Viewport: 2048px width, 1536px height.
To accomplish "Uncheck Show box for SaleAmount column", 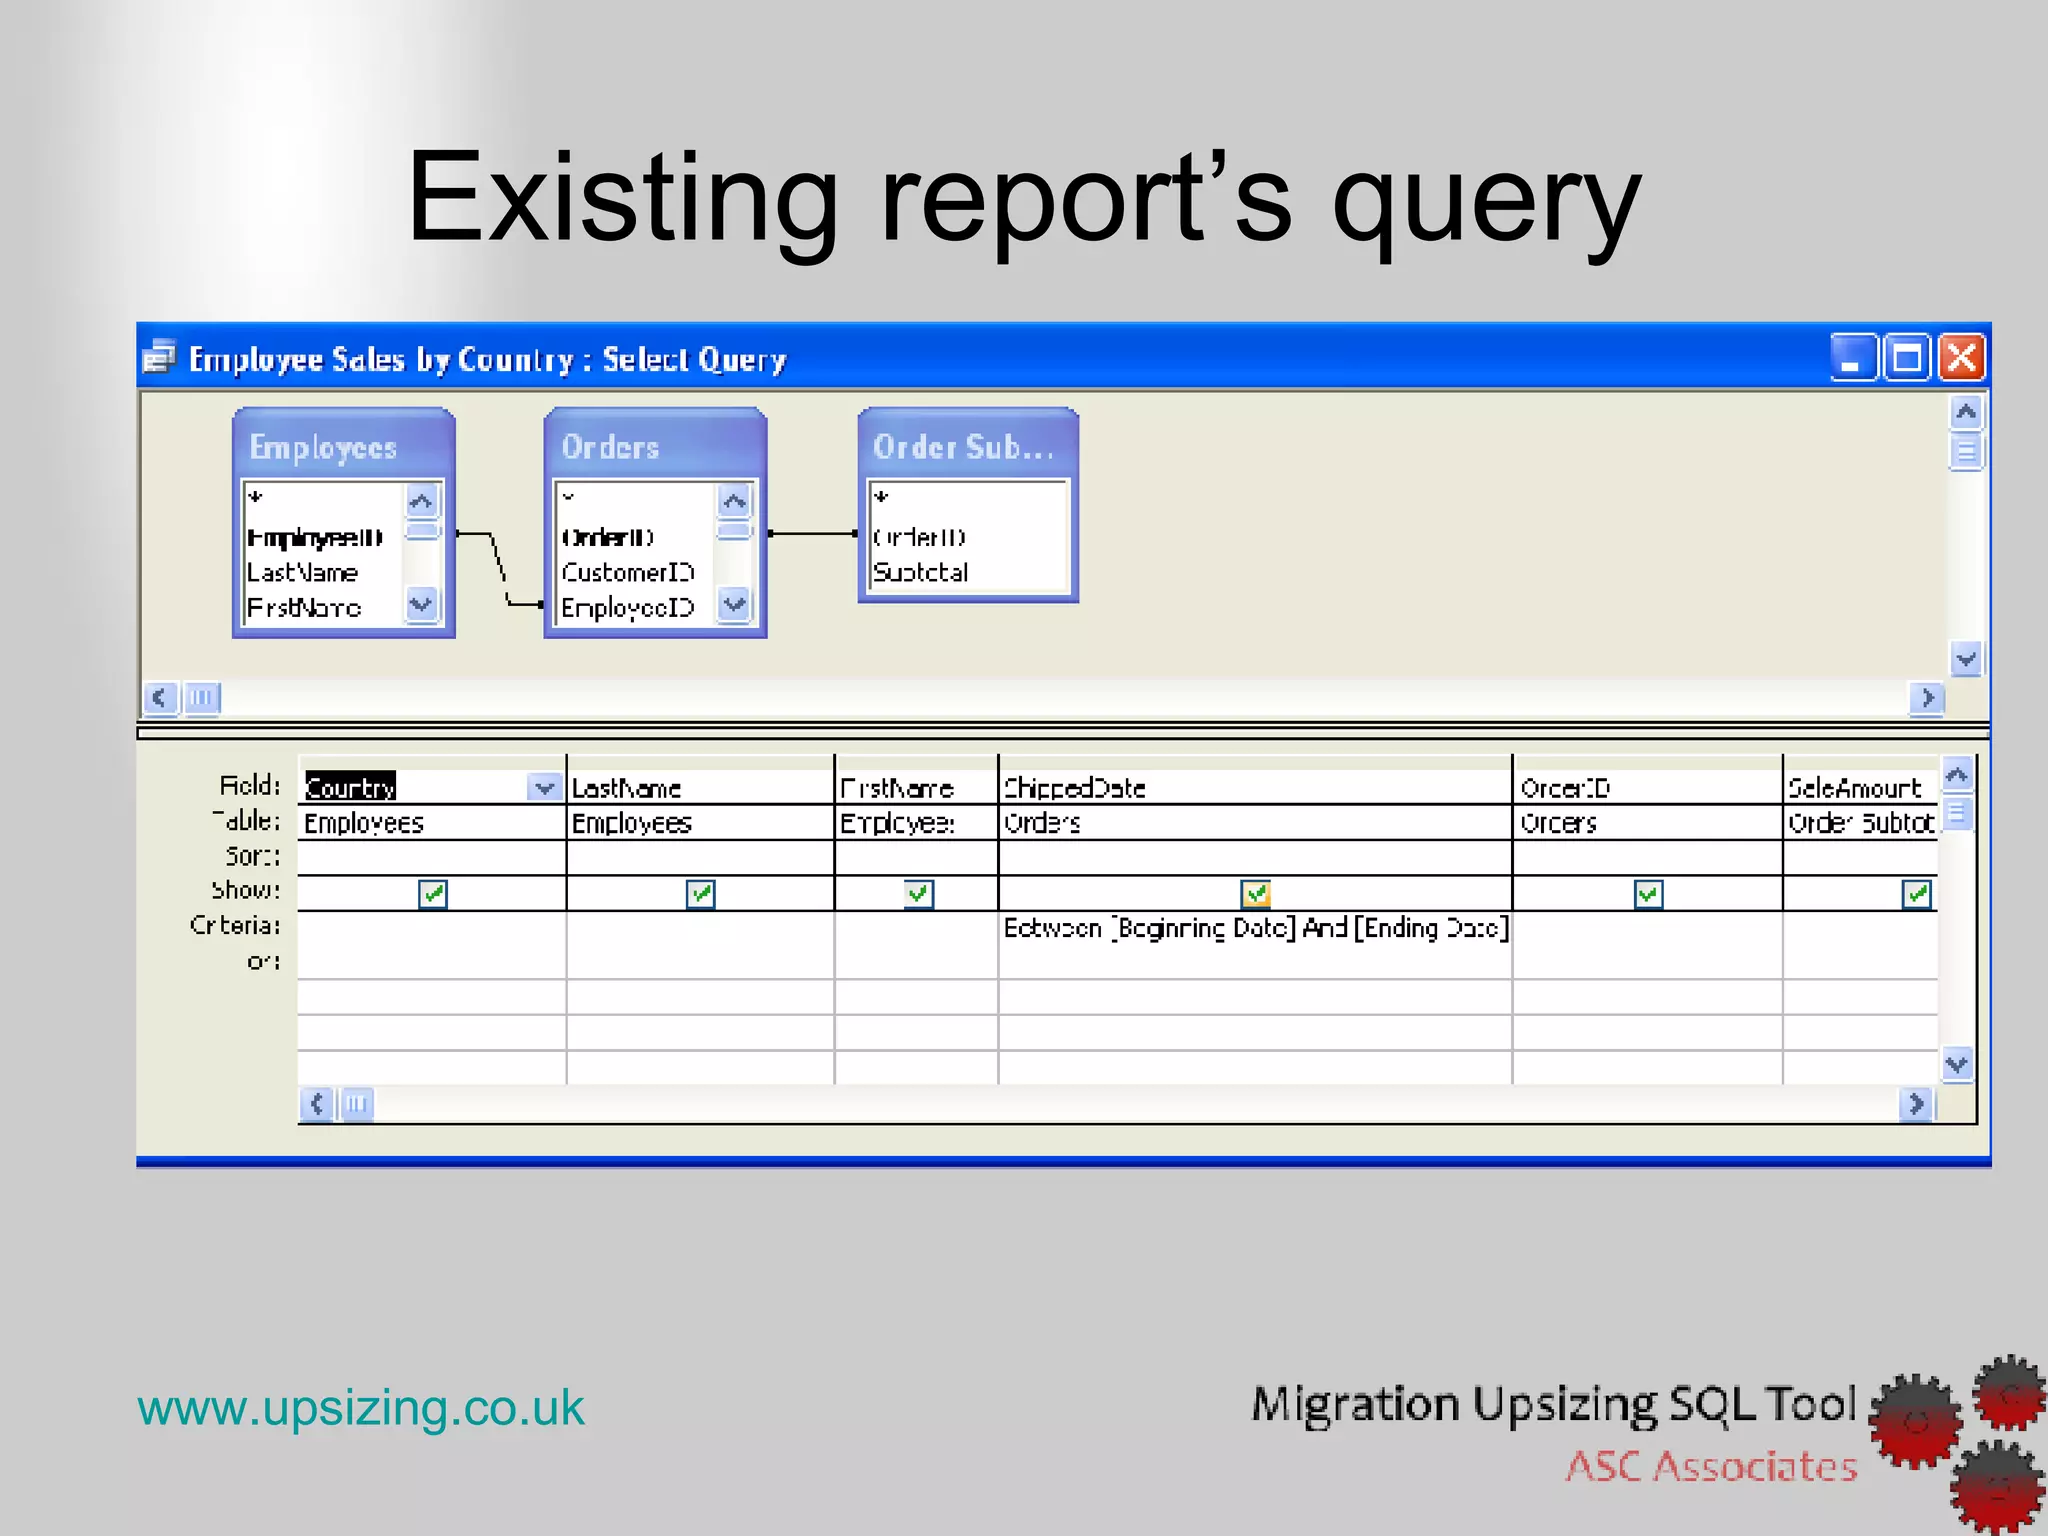I will pyautogui.click(x=1916, y=893).
